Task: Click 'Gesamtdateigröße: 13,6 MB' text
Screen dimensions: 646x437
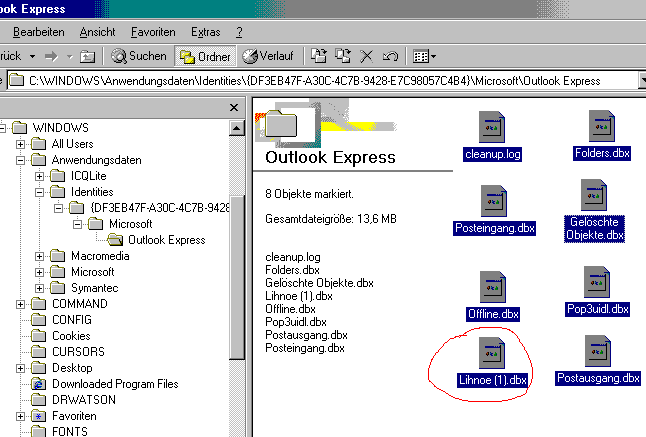Action: tap(331, 219)
